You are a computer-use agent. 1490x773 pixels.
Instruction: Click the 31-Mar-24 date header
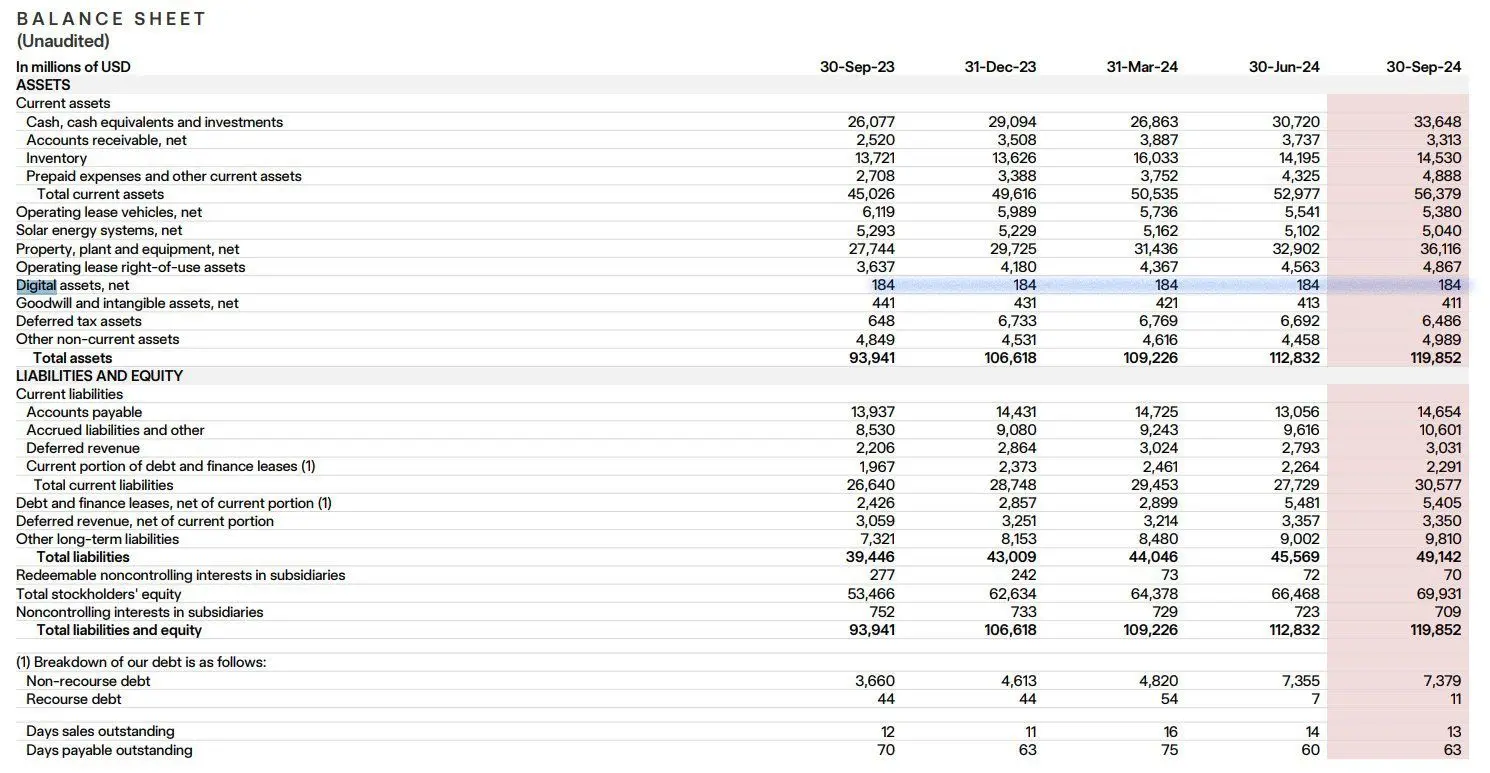(1142, 67)
